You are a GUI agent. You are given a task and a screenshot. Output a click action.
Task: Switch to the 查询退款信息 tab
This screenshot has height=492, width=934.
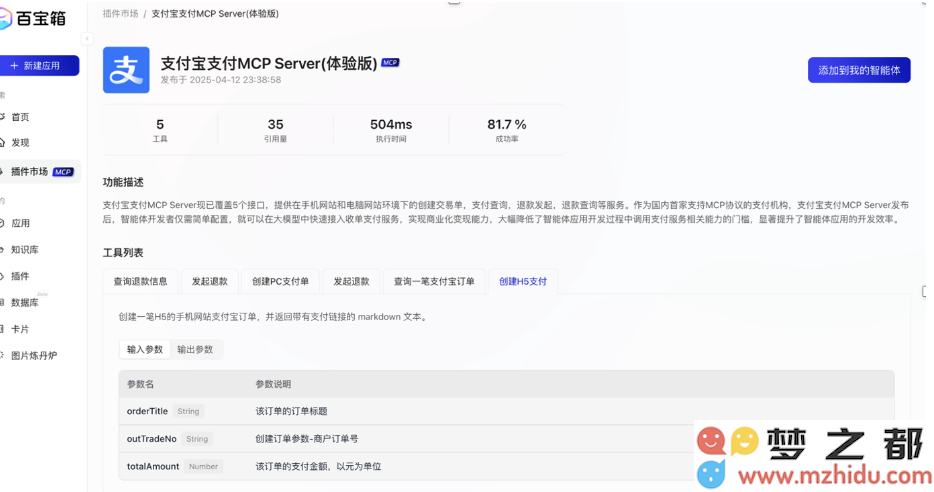[141, 281]
